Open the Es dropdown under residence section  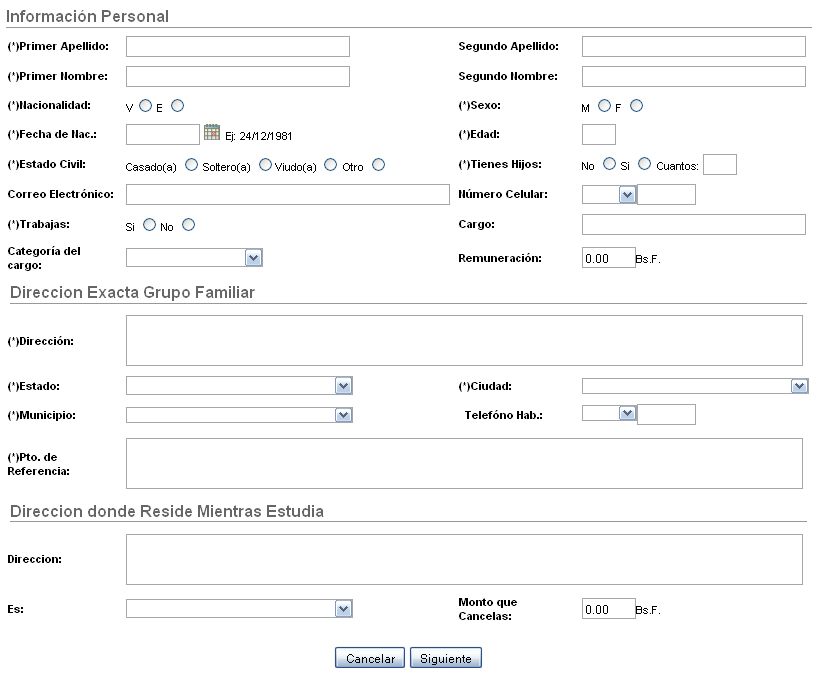point(343,608)
